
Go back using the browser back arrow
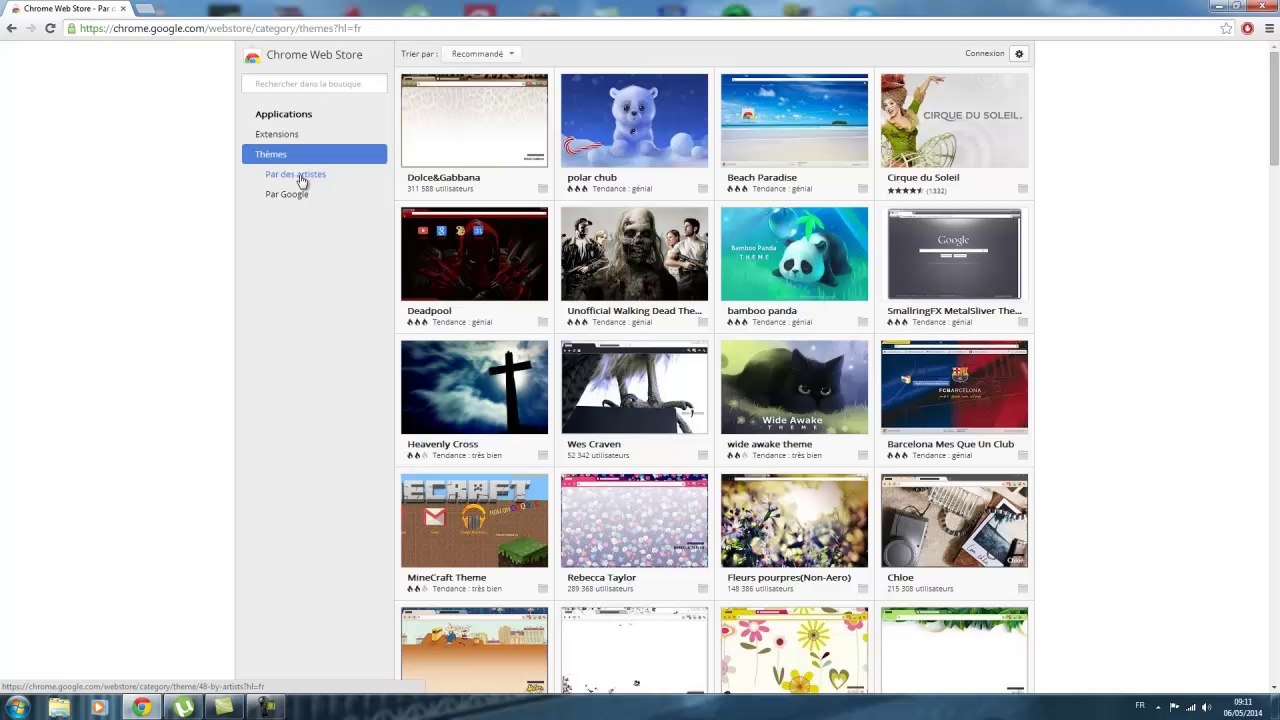tap(12, 28)
